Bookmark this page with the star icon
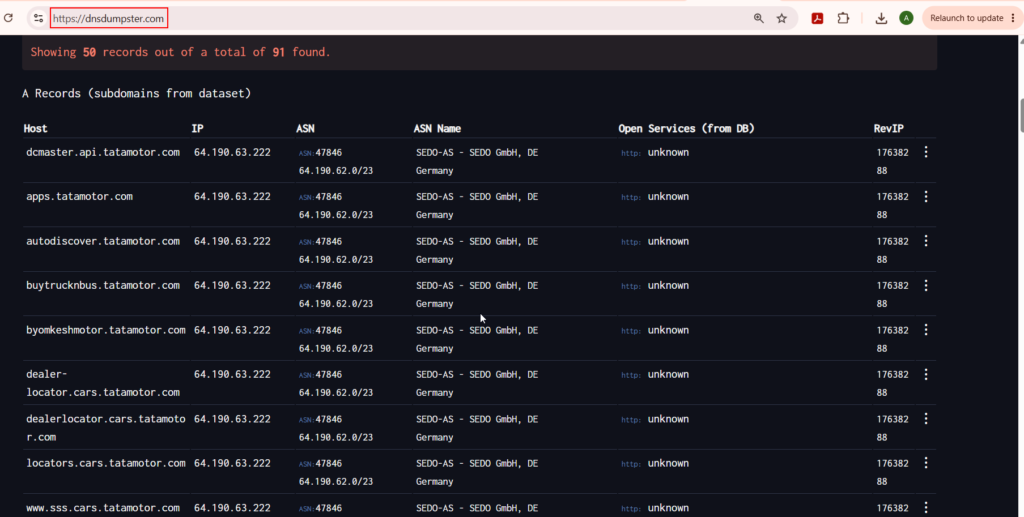The height and width of the screenshot is (517, 1024). click(x=782, y=18)
